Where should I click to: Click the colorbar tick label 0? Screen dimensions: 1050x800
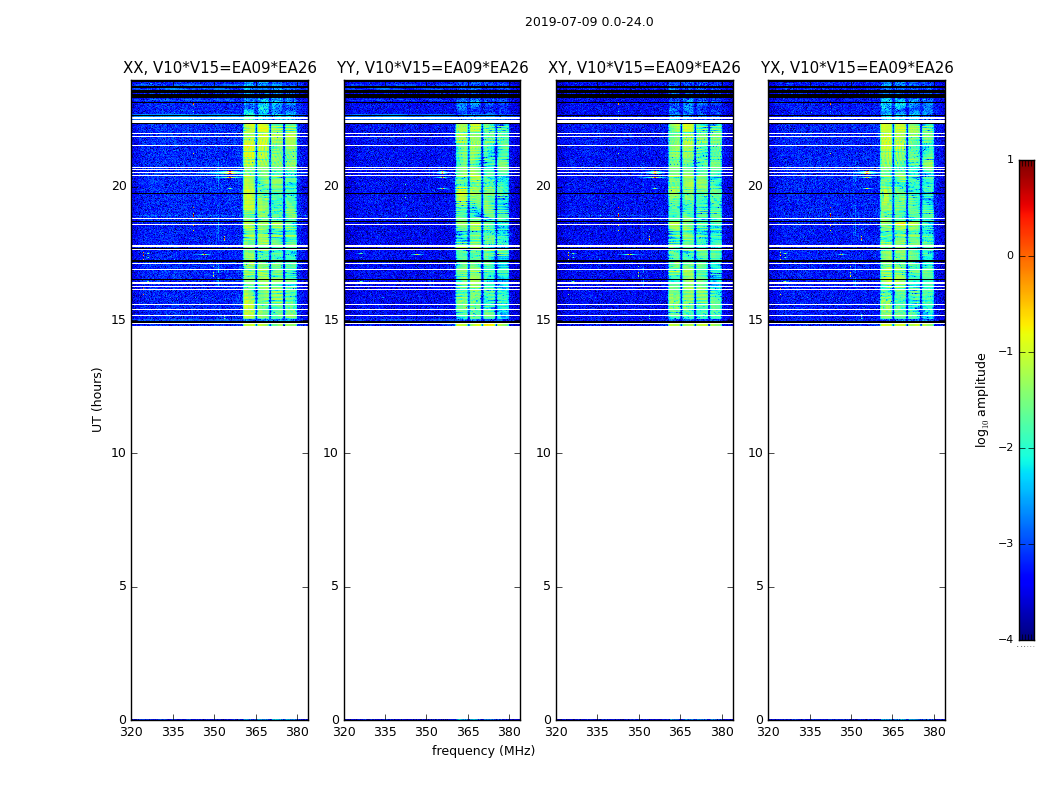(1009, 256)
